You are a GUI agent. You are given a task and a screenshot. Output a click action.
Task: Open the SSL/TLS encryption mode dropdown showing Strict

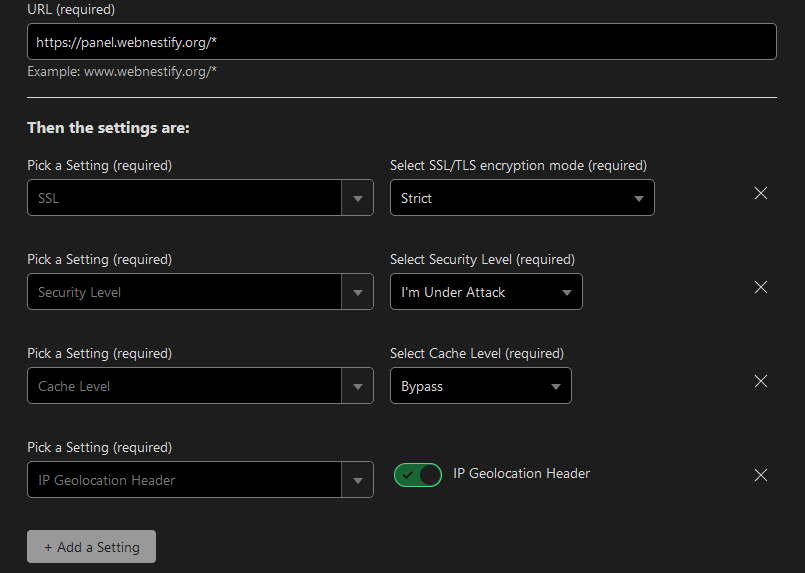tap(521, 198)
